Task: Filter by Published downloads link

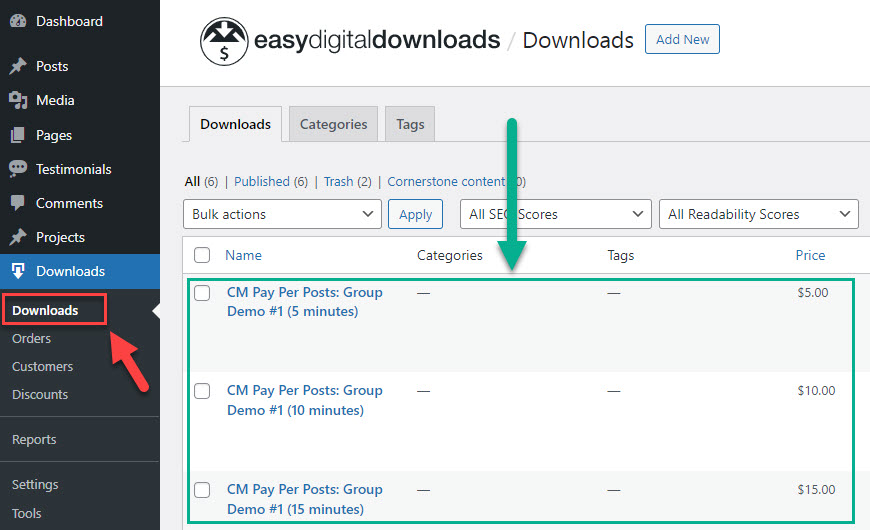Action: click(262, 181)
